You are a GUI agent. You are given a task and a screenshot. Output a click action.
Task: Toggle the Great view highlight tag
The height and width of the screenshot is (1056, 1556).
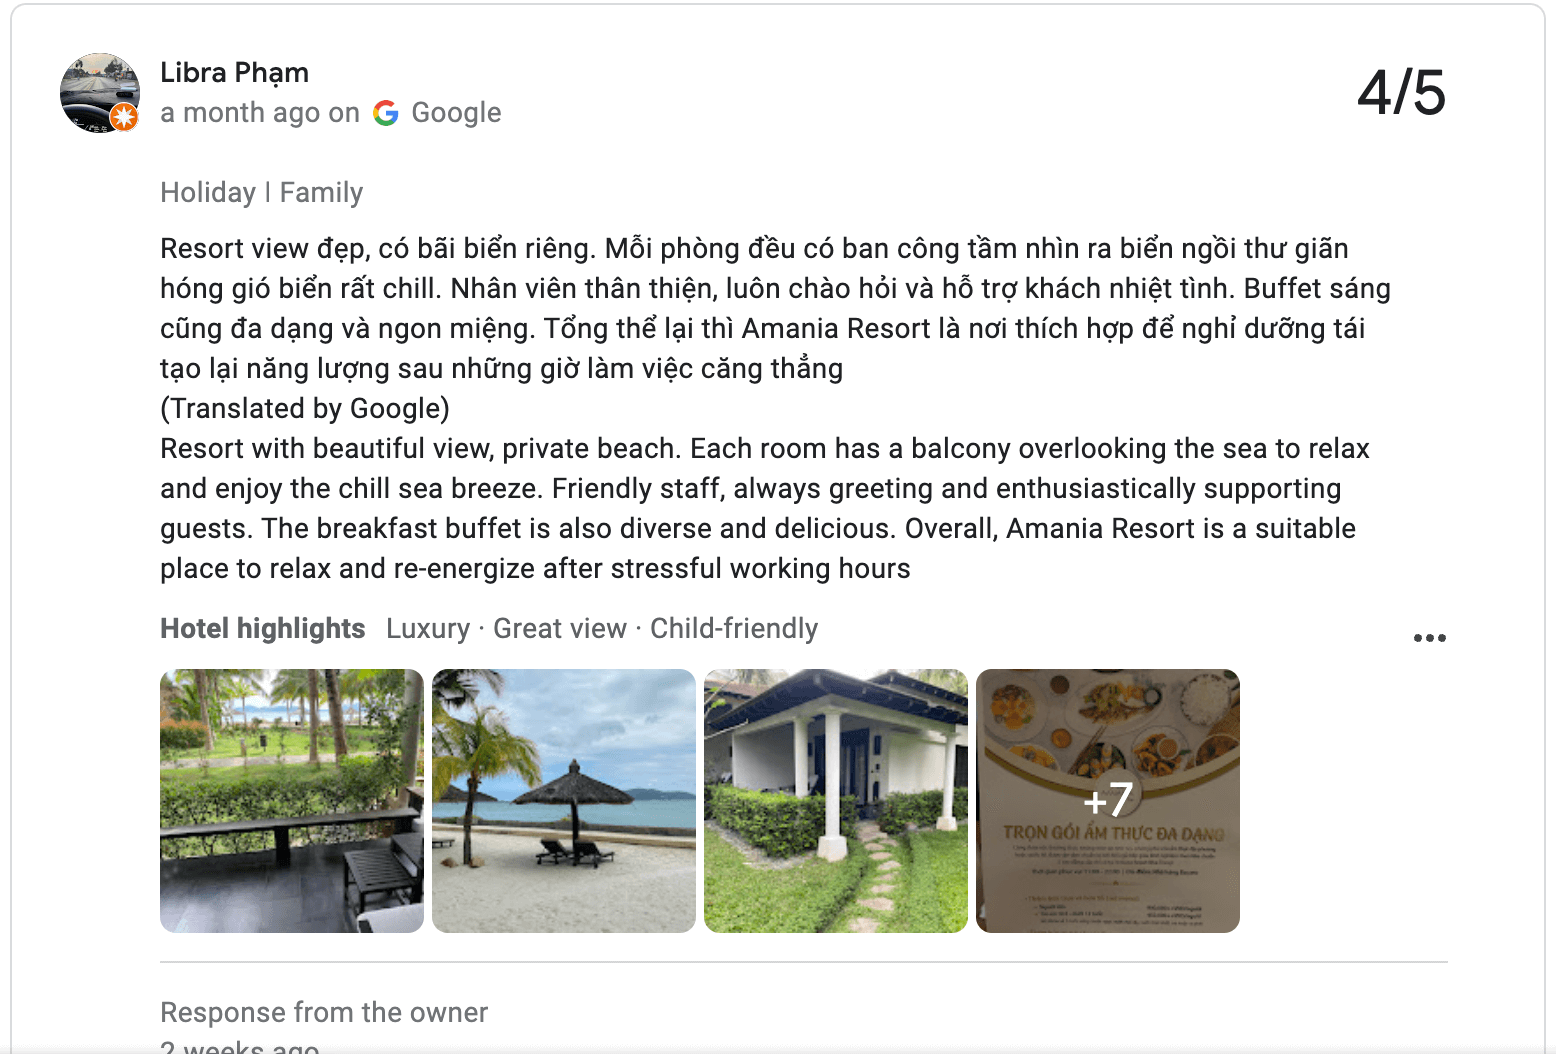pos(560,628)
